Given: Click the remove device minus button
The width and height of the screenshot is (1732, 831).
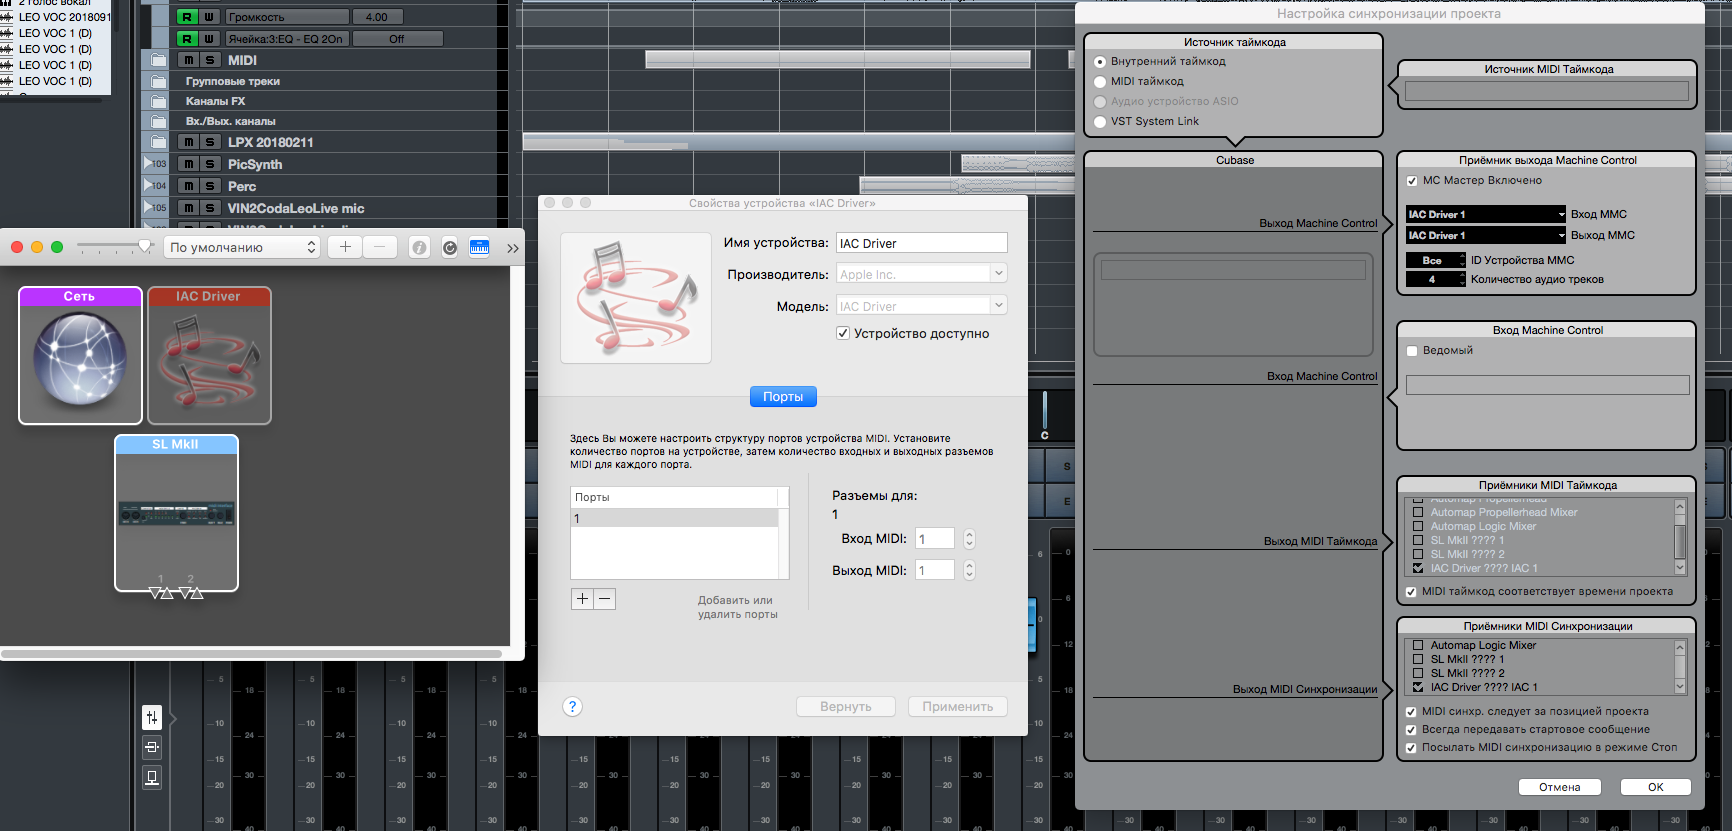Looking at the screenshot, I should (379, 247).
